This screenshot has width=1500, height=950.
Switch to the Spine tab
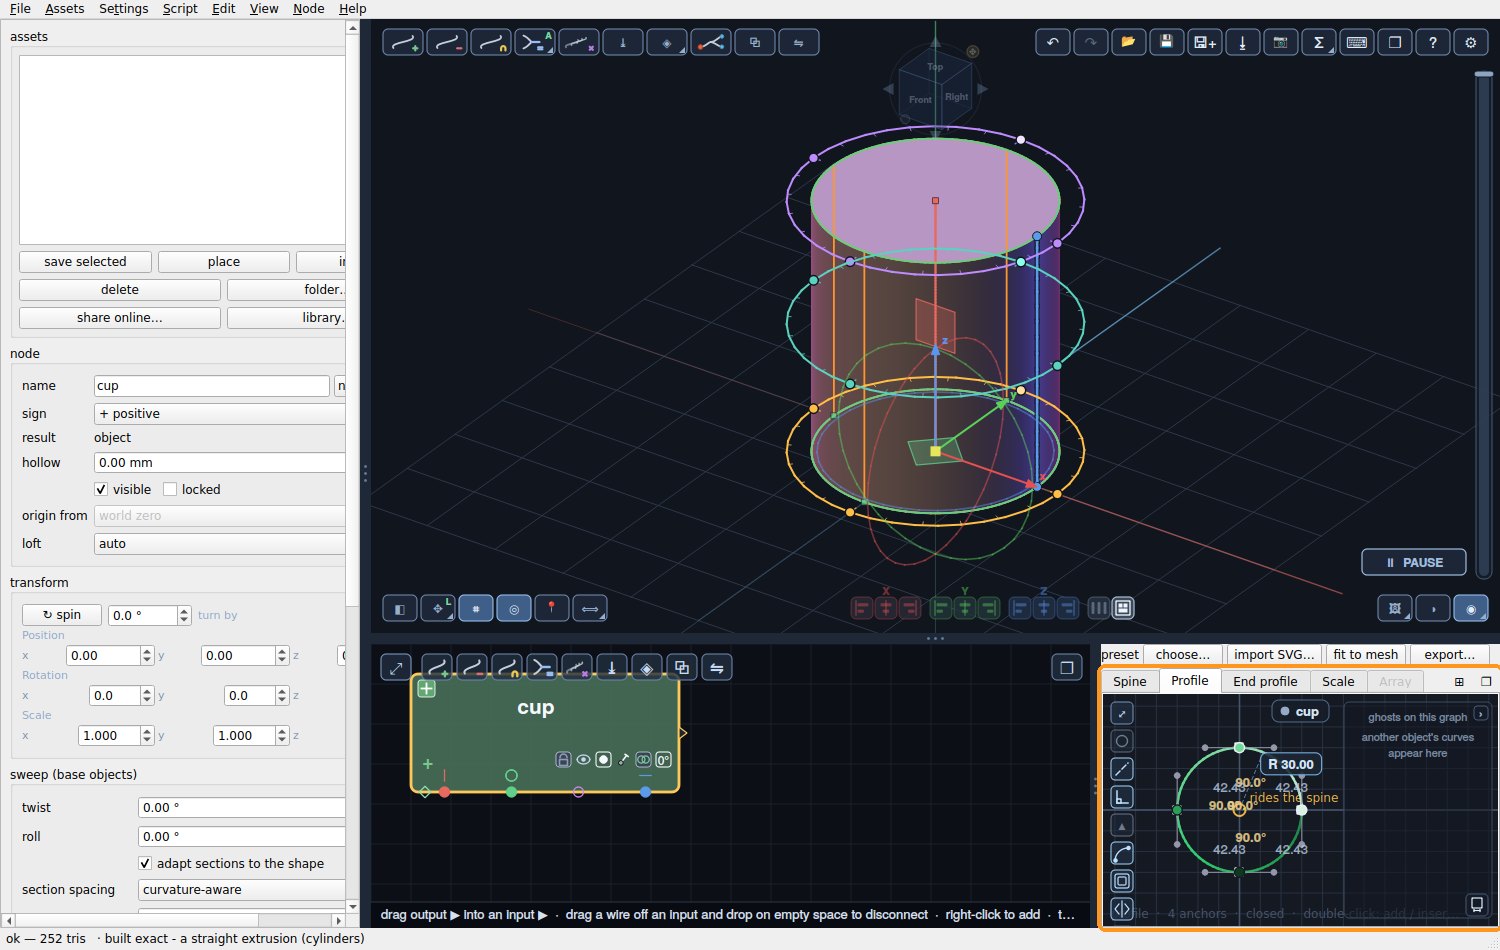coord(1130,681)
